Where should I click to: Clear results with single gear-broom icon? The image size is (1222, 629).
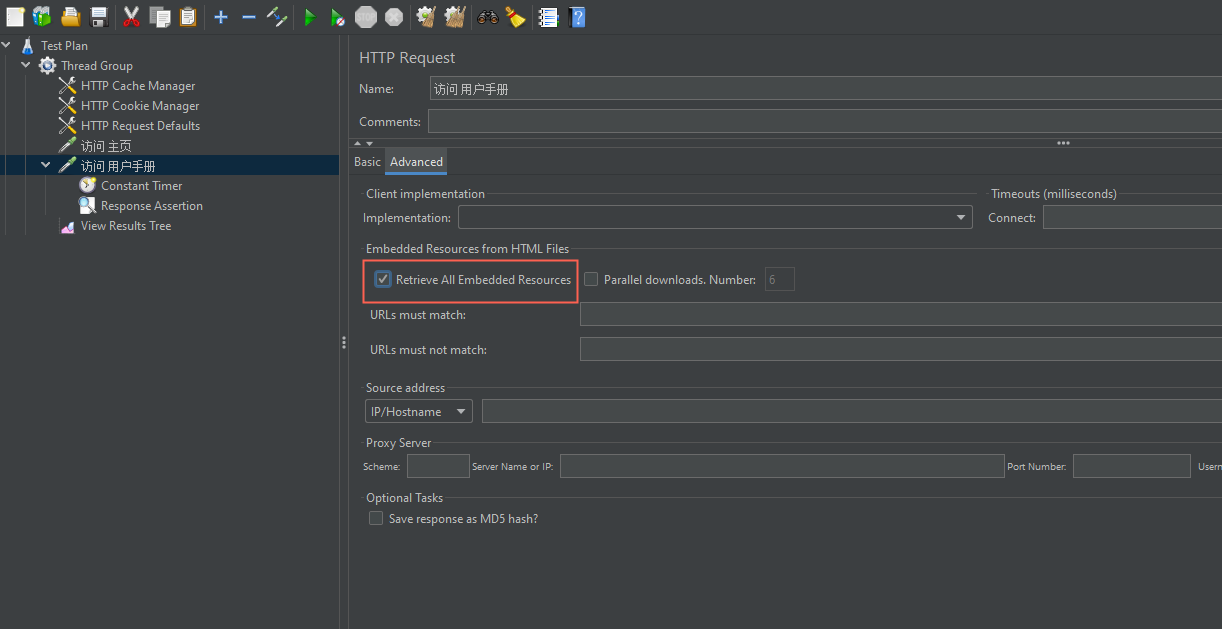(426, 16)
